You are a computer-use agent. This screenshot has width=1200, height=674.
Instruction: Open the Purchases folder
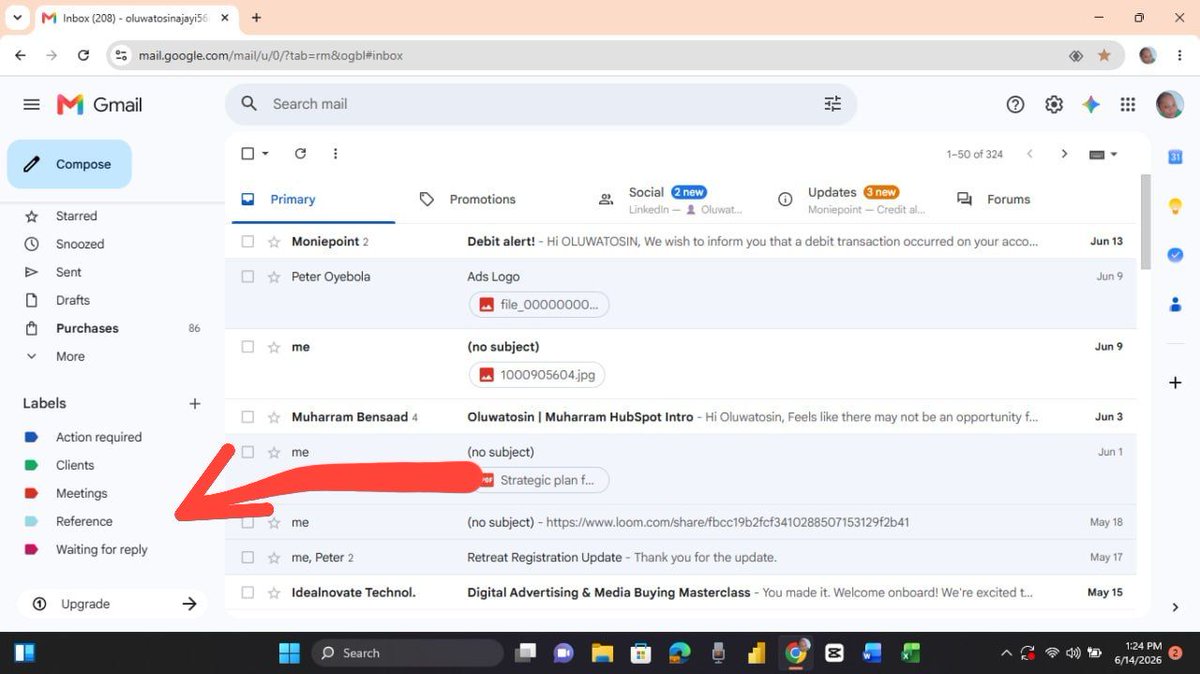(x=87, y=328)
